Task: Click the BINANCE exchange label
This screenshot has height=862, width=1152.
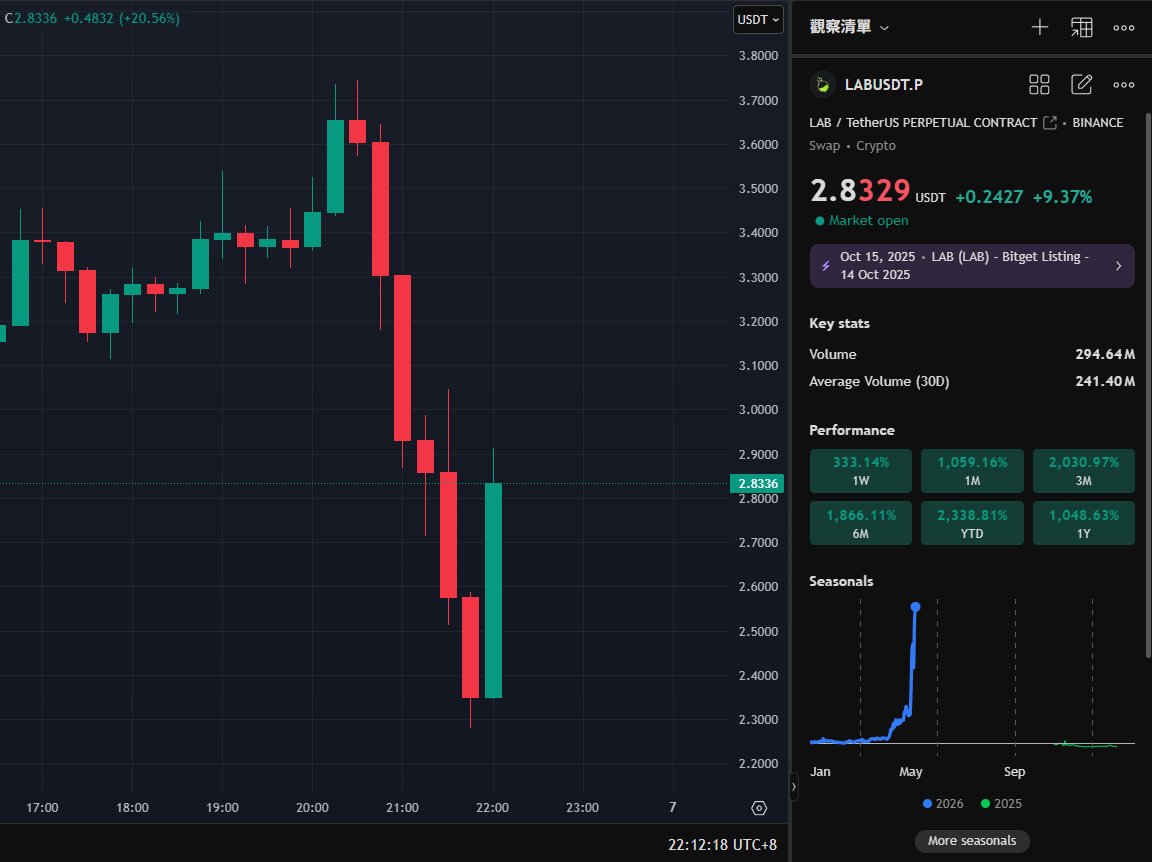Action: point(1098,123)
